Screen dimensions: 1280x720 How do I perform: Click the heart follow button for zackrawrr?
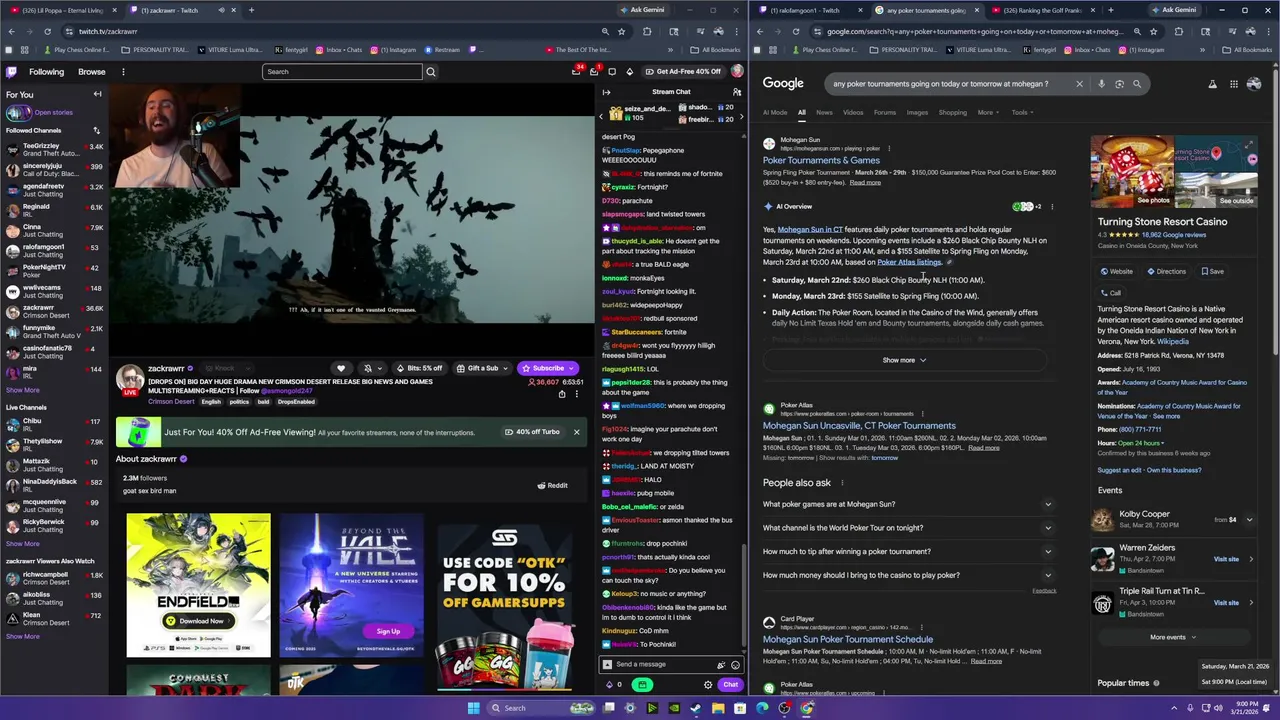(341, 368)
